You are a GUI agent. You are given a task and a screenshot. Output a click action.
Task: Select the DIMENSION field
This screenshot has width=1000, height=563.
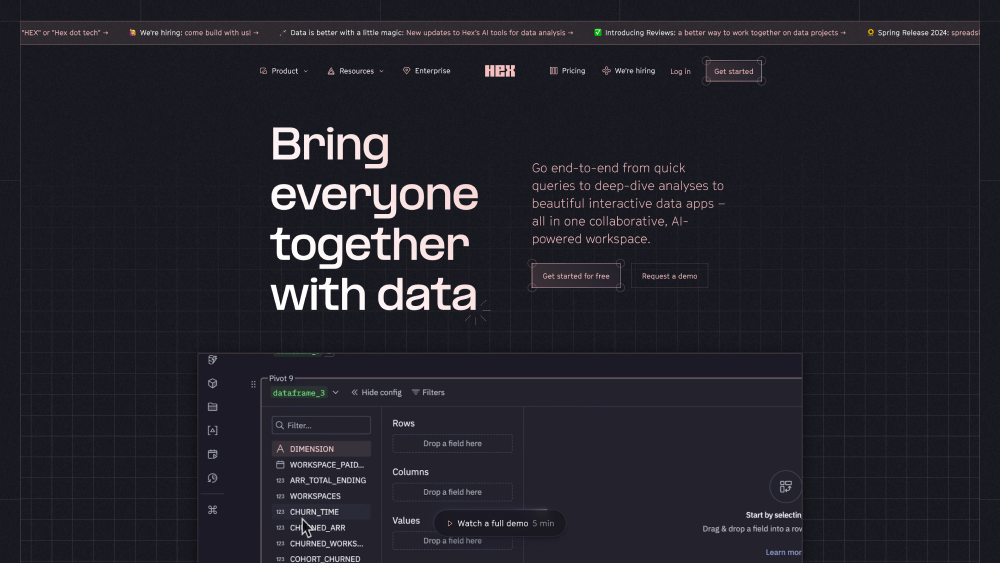(x=321, y=449)
